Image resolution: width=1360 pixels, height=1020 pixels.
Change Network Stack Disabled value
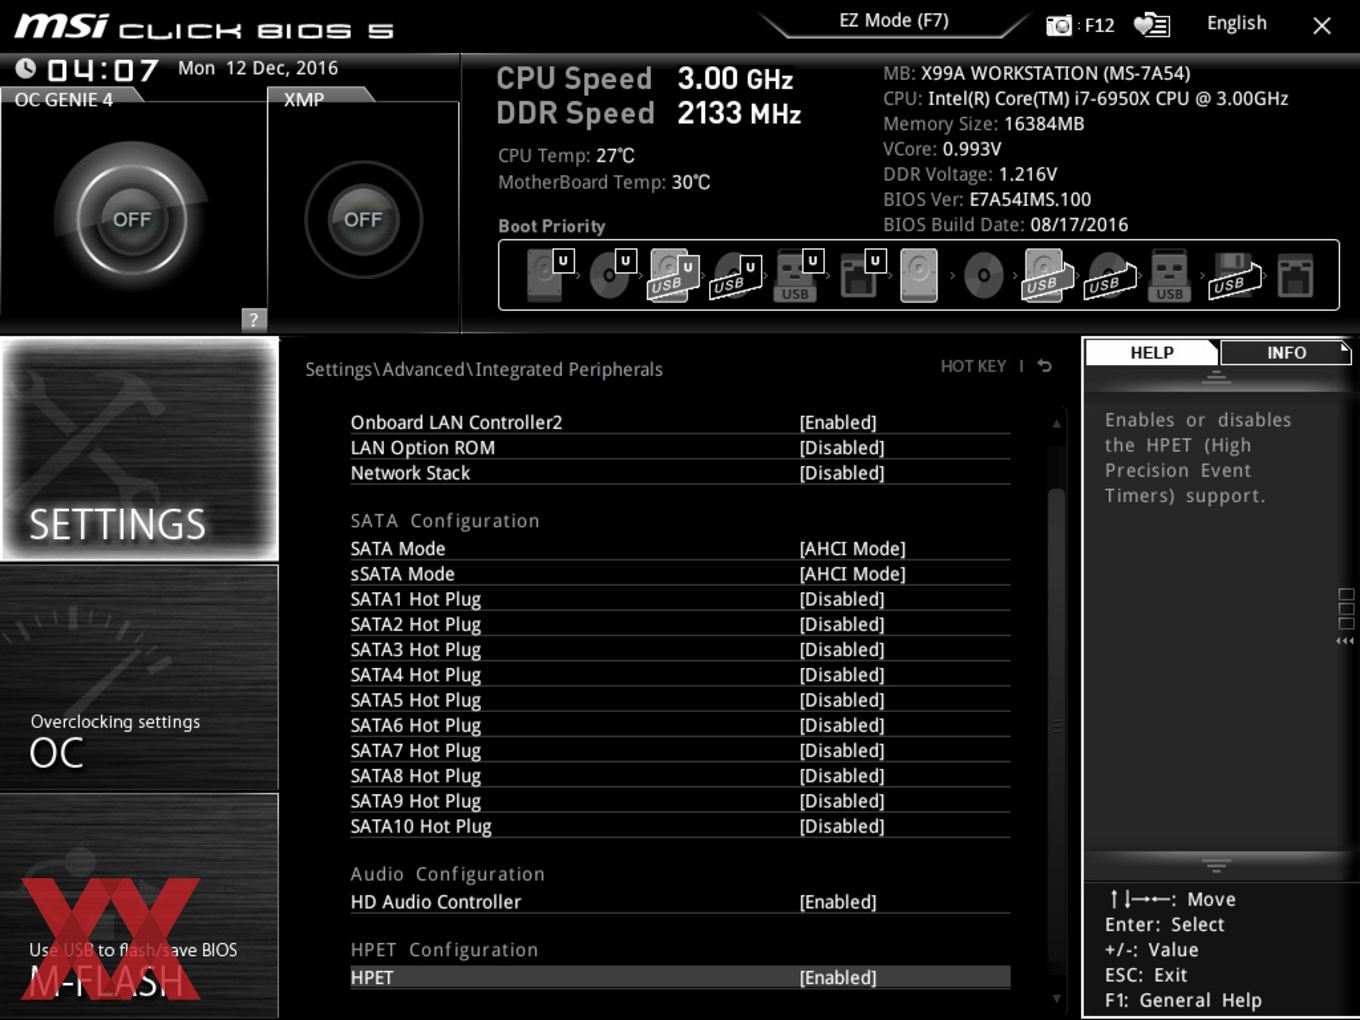[841, 473]
